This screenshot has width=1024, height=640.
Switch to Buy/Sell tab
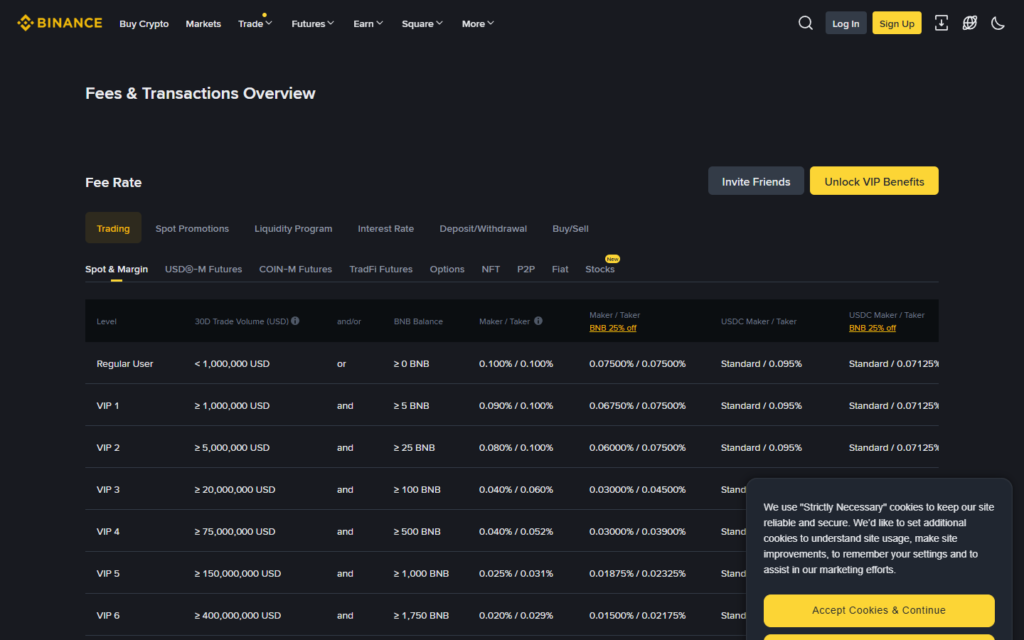point(570,229)
